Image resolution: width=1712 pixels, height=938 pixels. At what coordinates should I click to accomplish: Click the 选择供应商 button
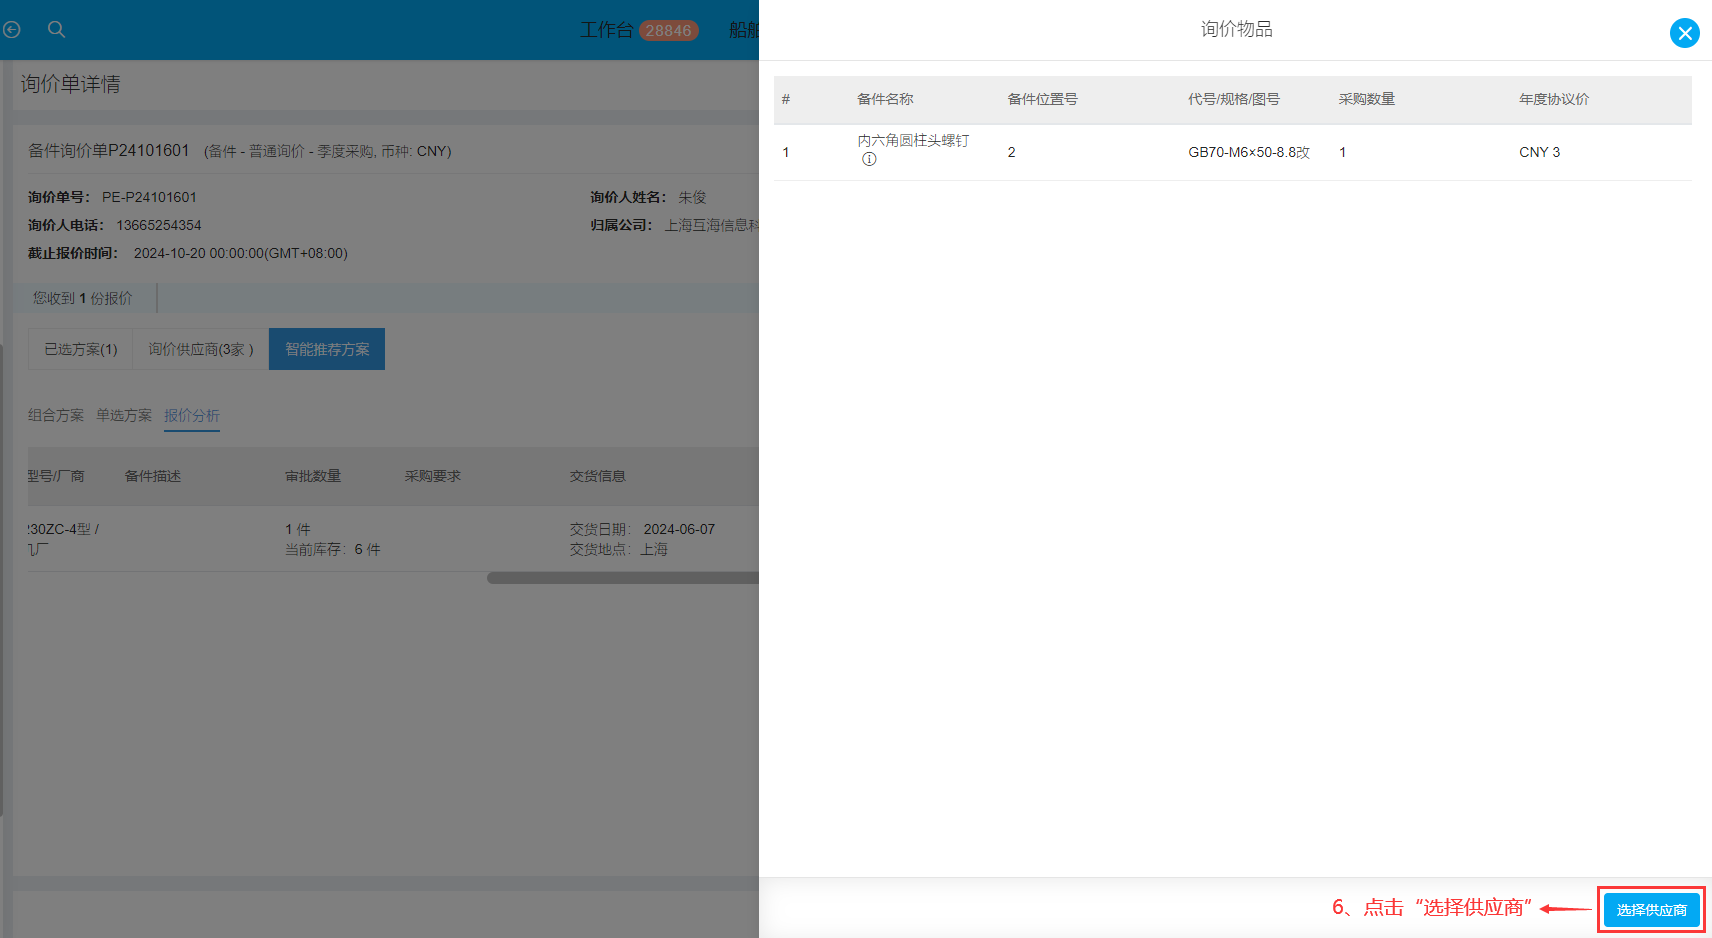(1651, 910)
